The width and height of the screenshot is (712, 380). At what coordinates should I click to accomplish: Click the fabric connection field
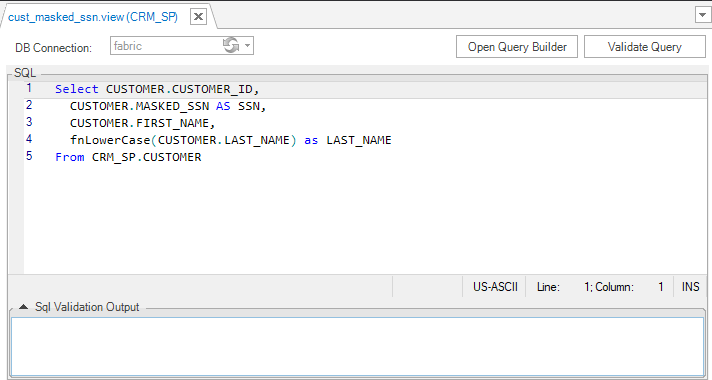[166, 46]
